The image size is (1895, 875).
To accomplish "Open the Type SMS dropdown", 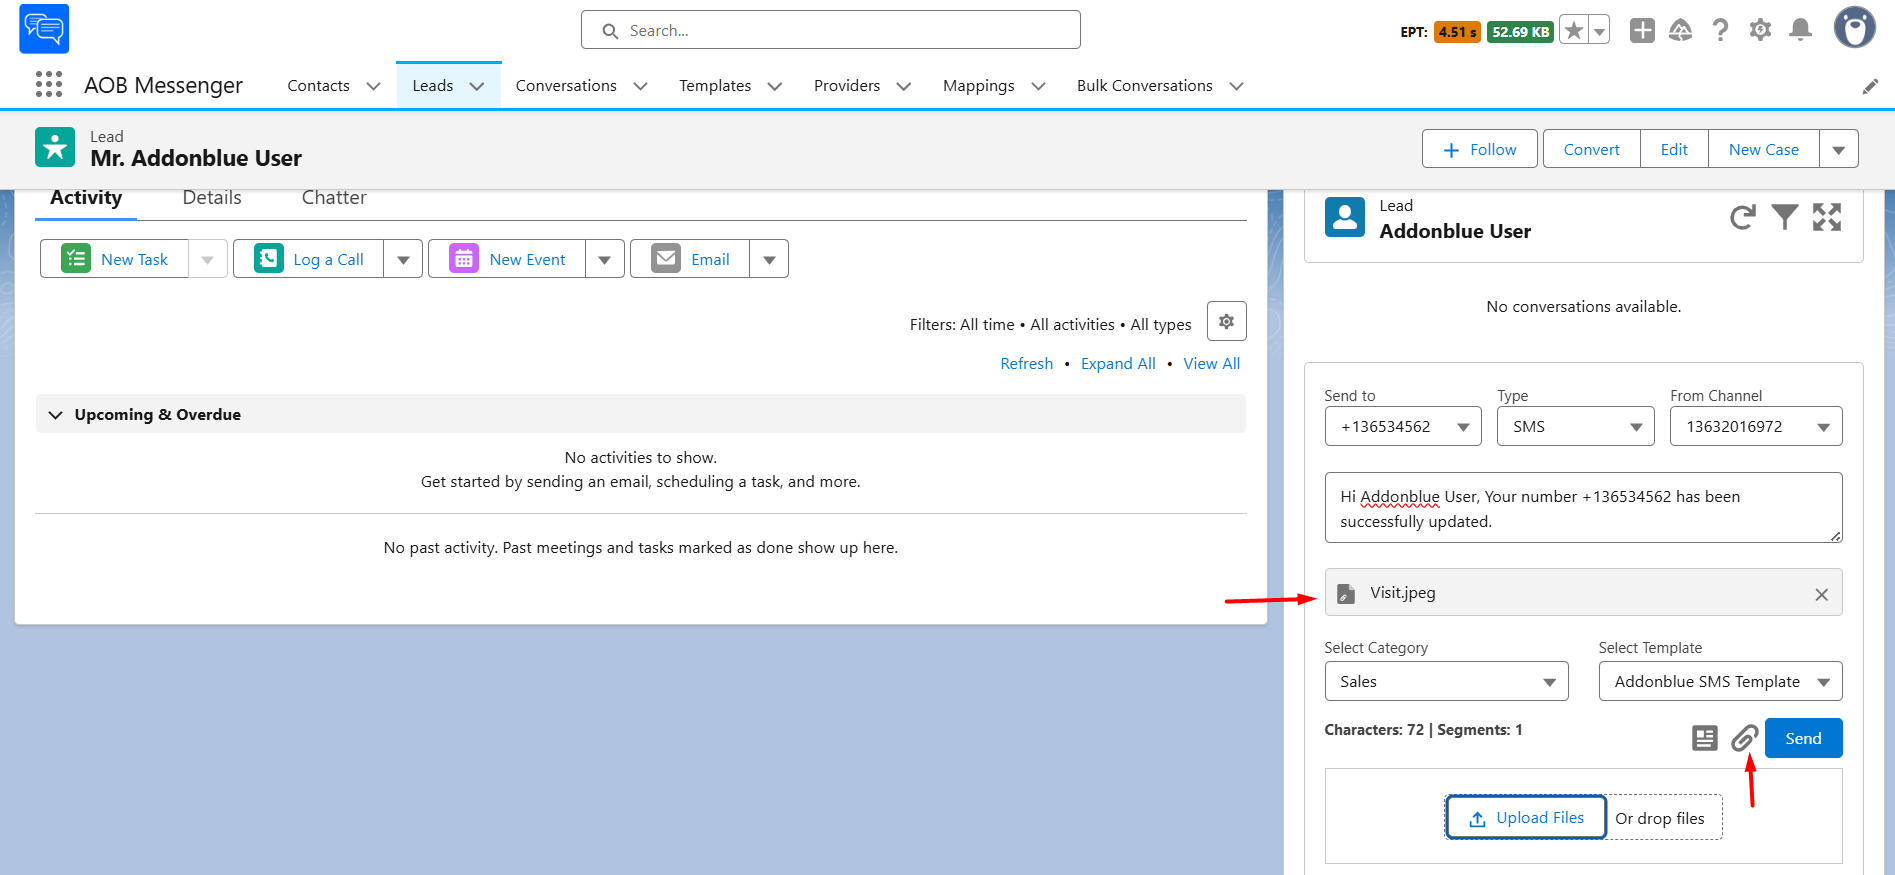I will pyautogui.click(x=1576, y=427).
